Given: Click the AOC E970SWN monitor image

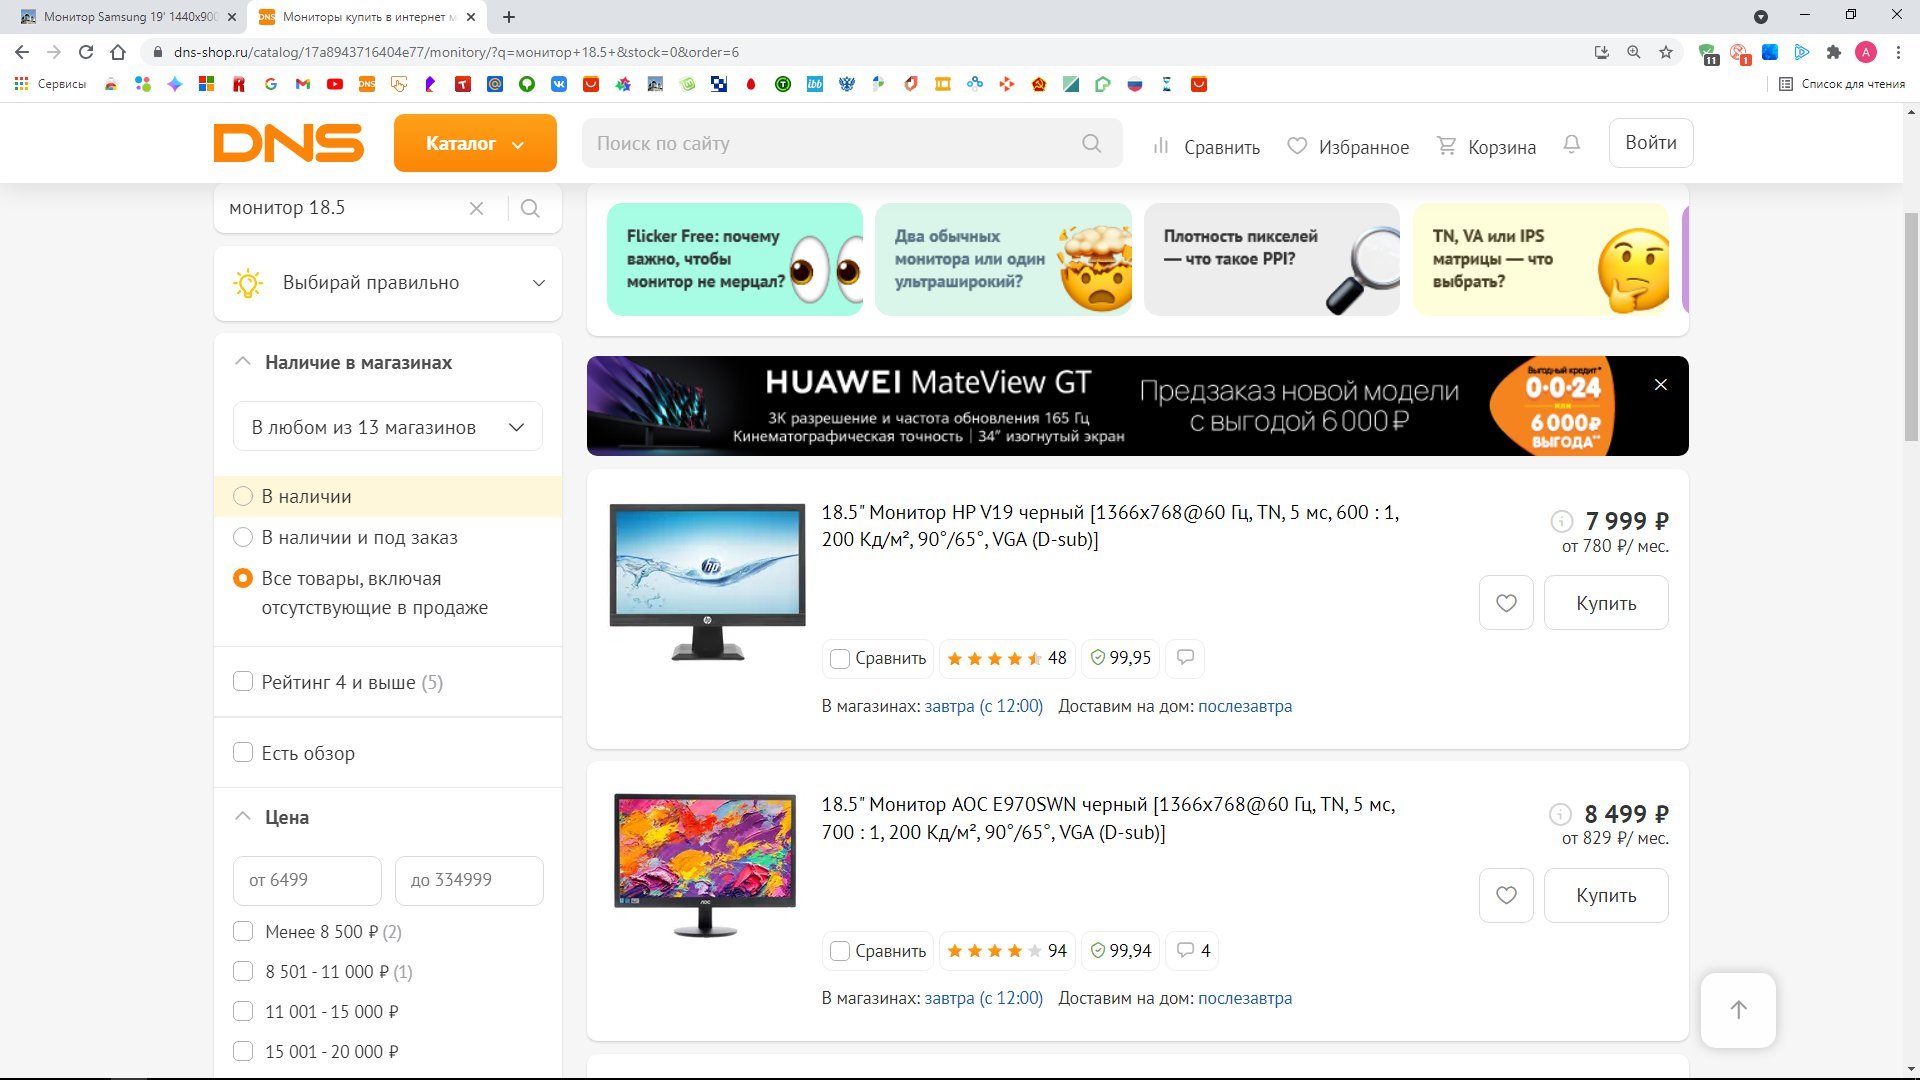Looking at the screenshot, I should click(705, 865).
